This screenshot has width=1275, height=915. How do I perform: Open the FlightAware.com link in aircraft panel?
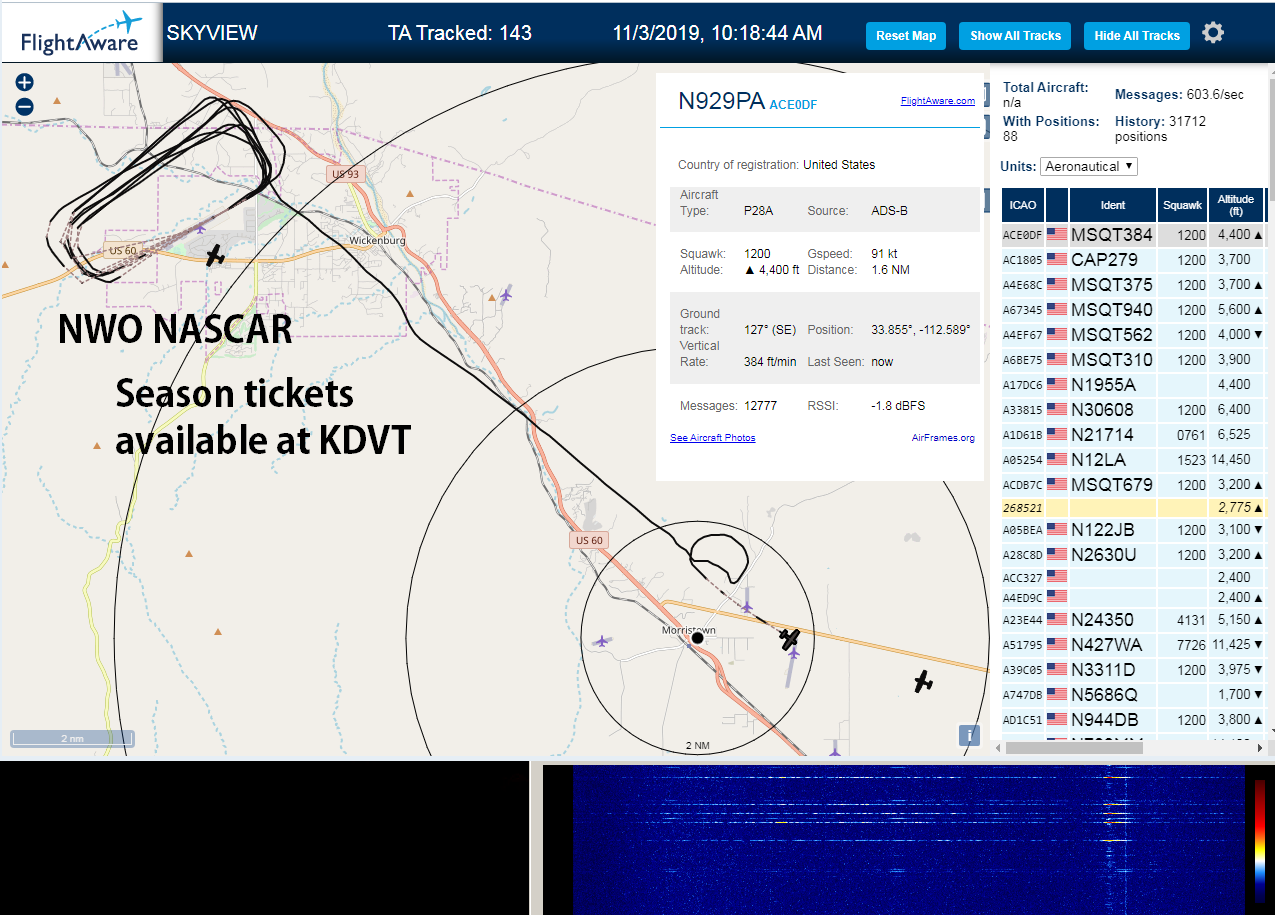coord(937,101)
